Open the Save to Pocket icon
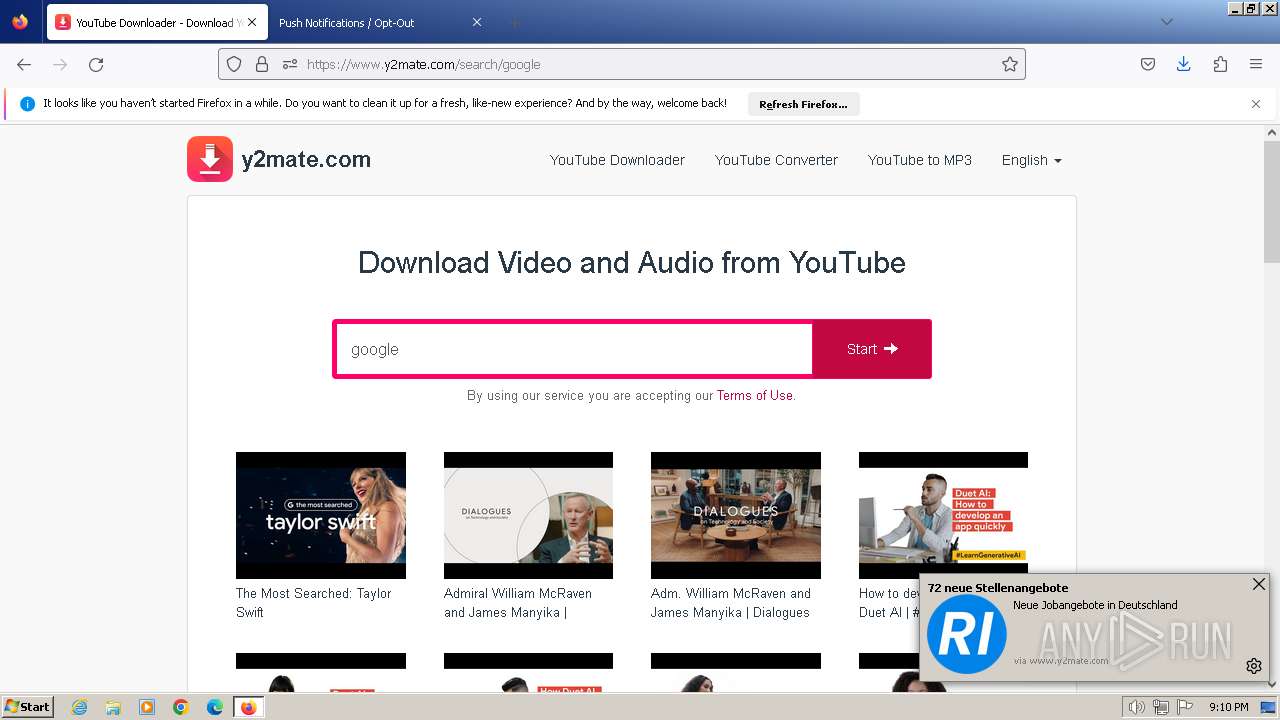Image resolution: width=1280 pixels, height=720 pixels. [x=1148, y=64]
